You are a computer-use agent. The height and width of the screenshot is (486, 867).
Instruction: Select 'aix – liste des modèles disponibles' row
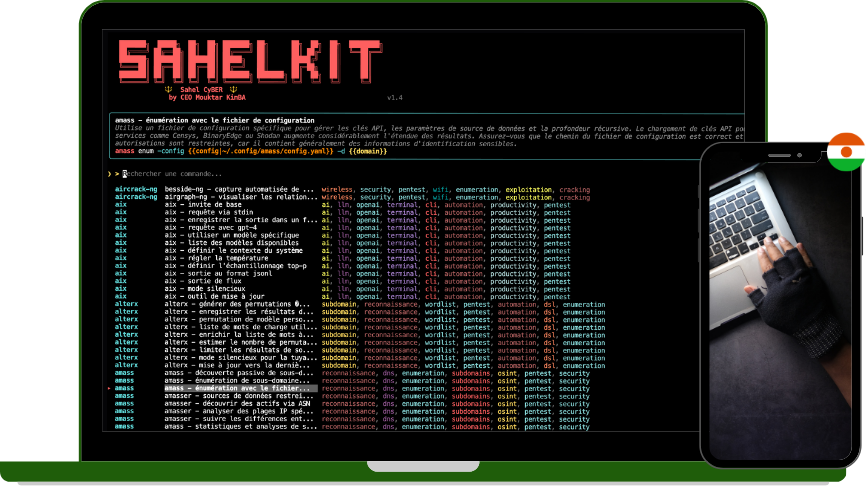click(342, 243)
